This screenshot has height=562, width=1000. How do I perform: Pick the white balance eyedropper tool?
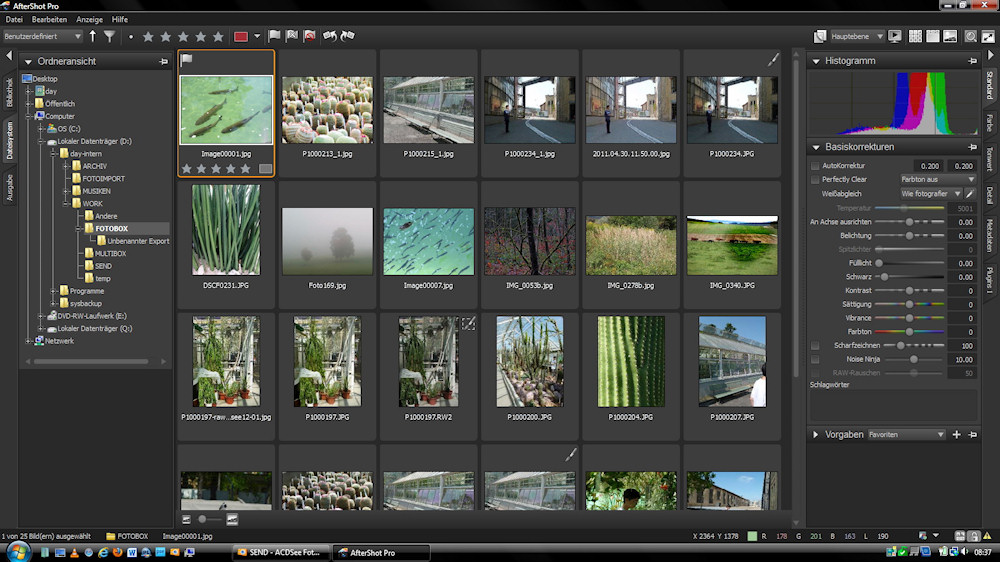tap(970, 193)
